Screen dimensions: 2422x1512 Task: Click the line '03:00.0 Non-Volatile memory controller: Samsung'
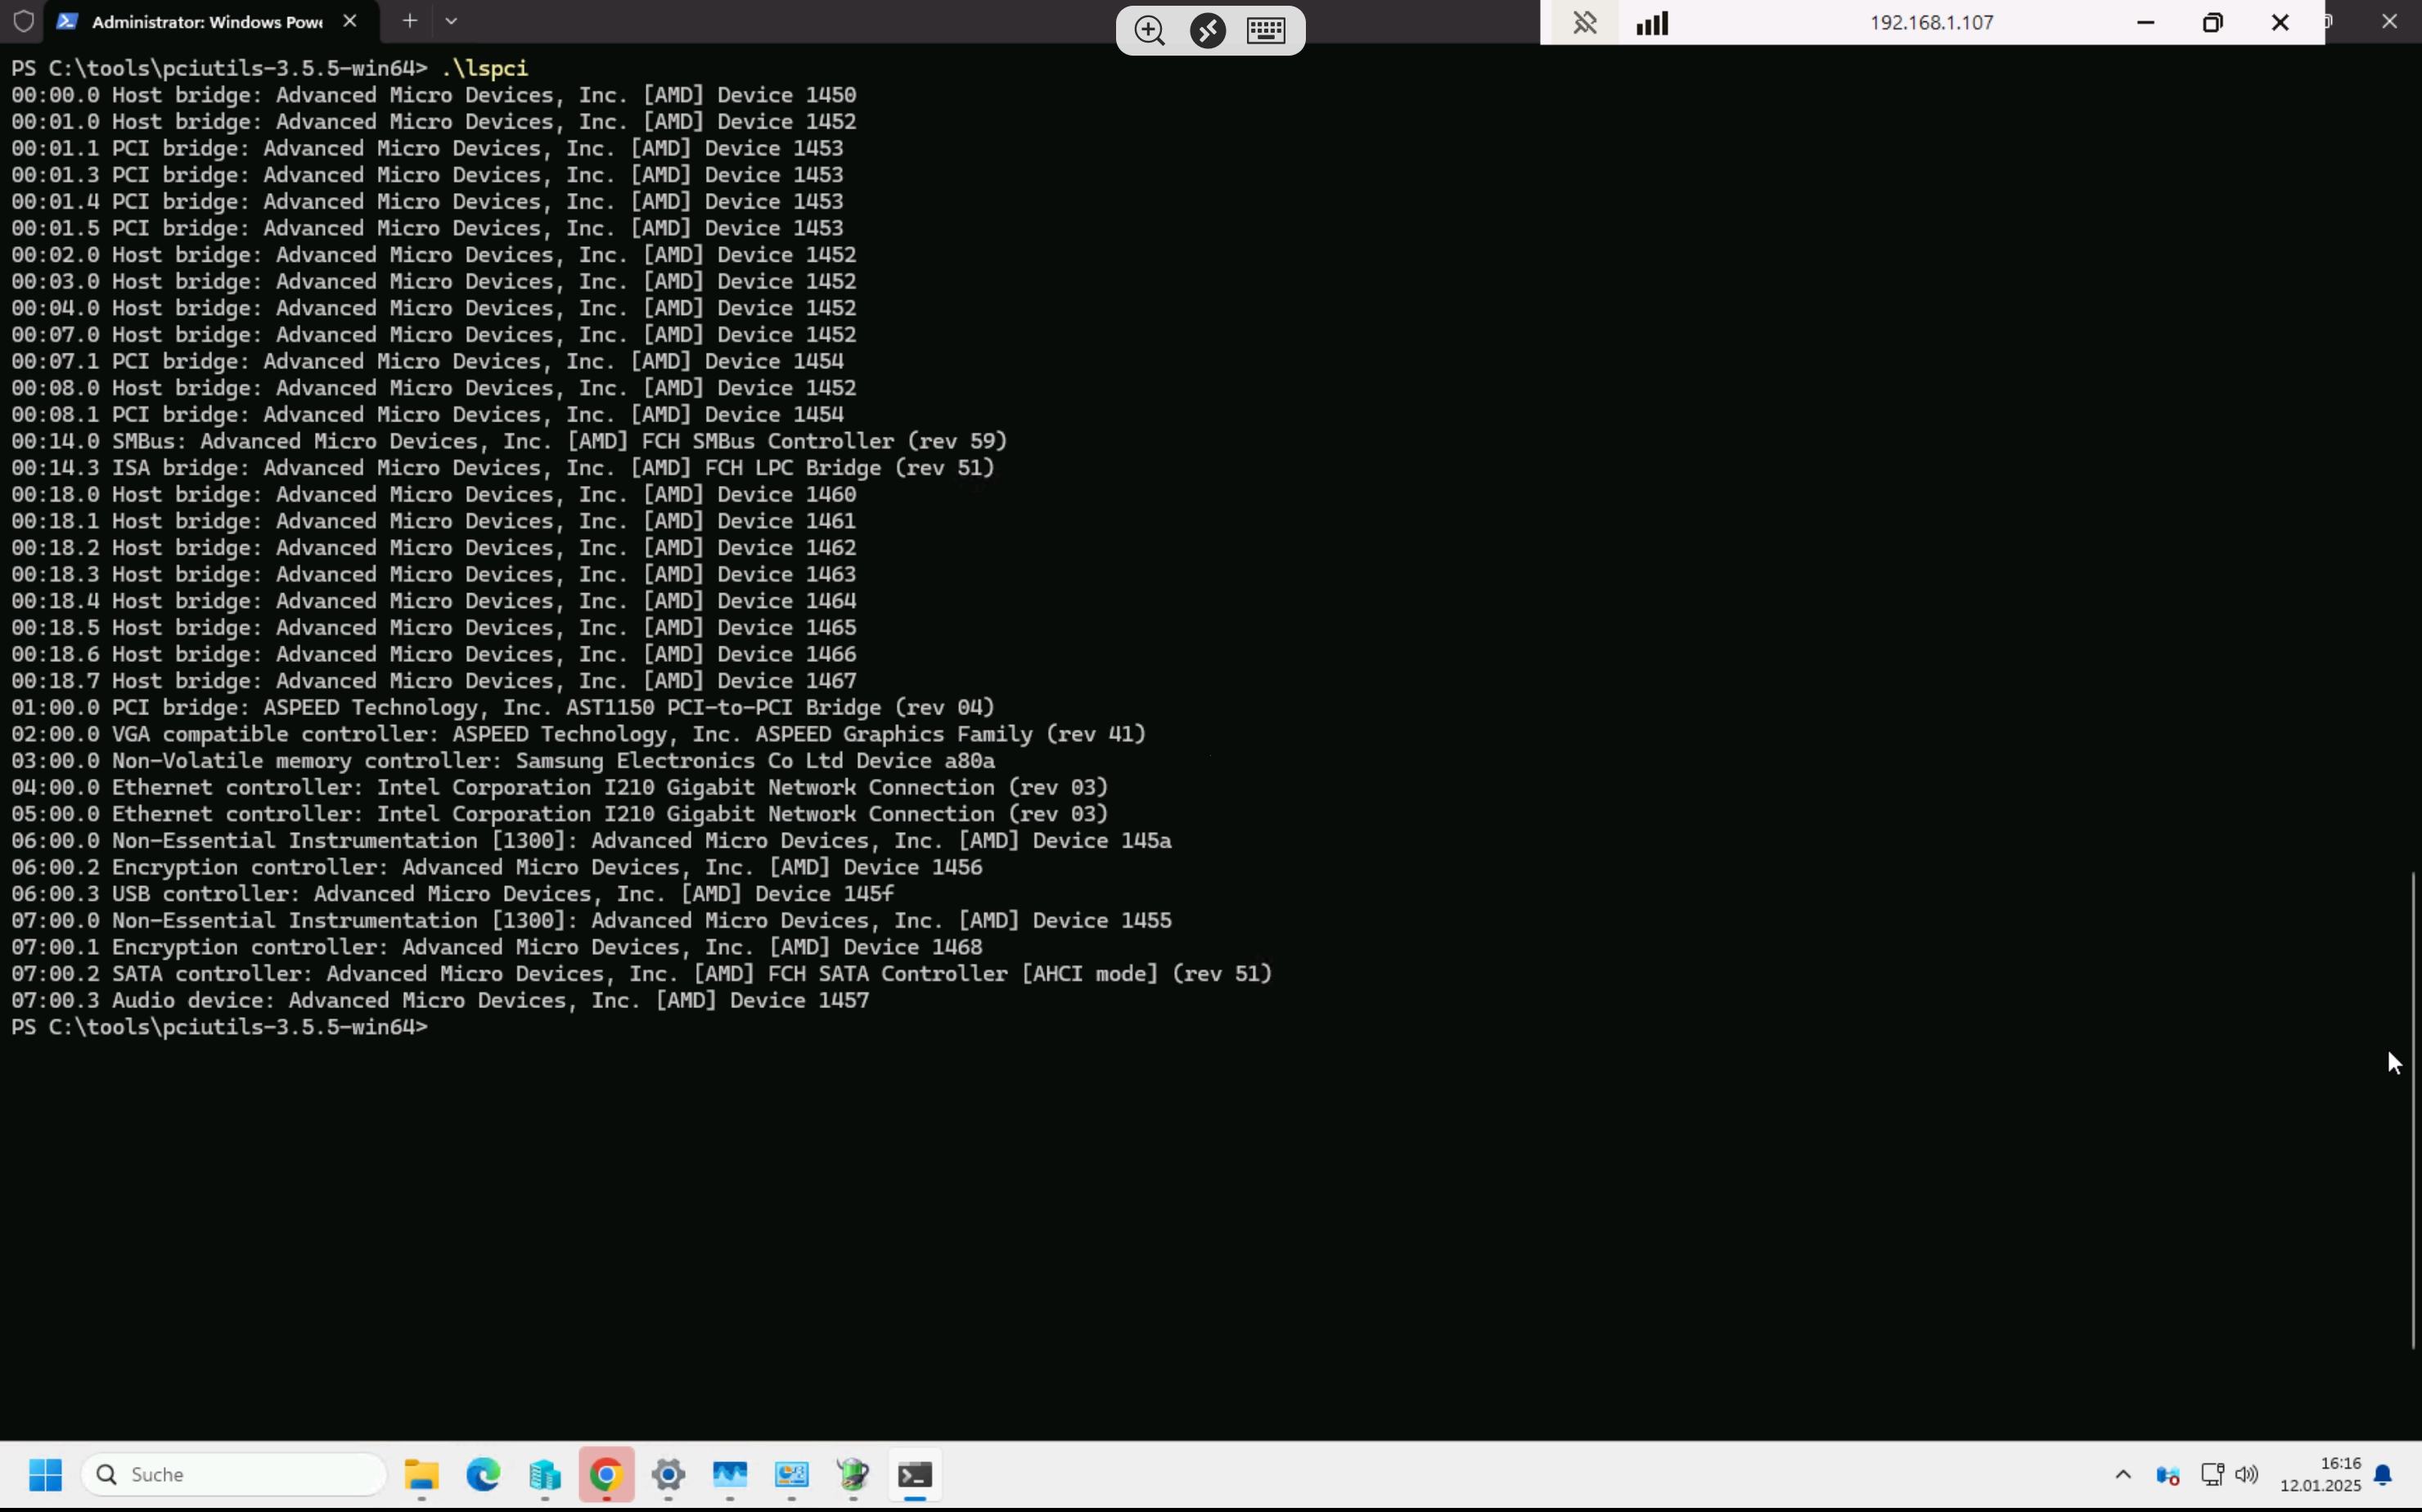[x=503, y=761]
